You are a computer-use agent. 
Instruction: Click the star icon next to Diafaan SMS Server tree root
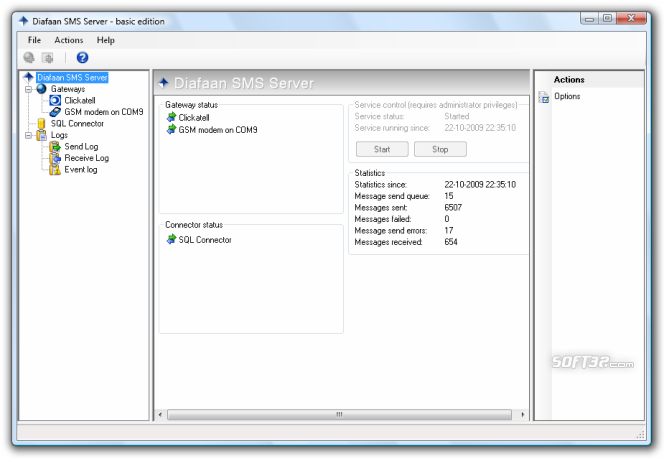(x=28, y=77)
